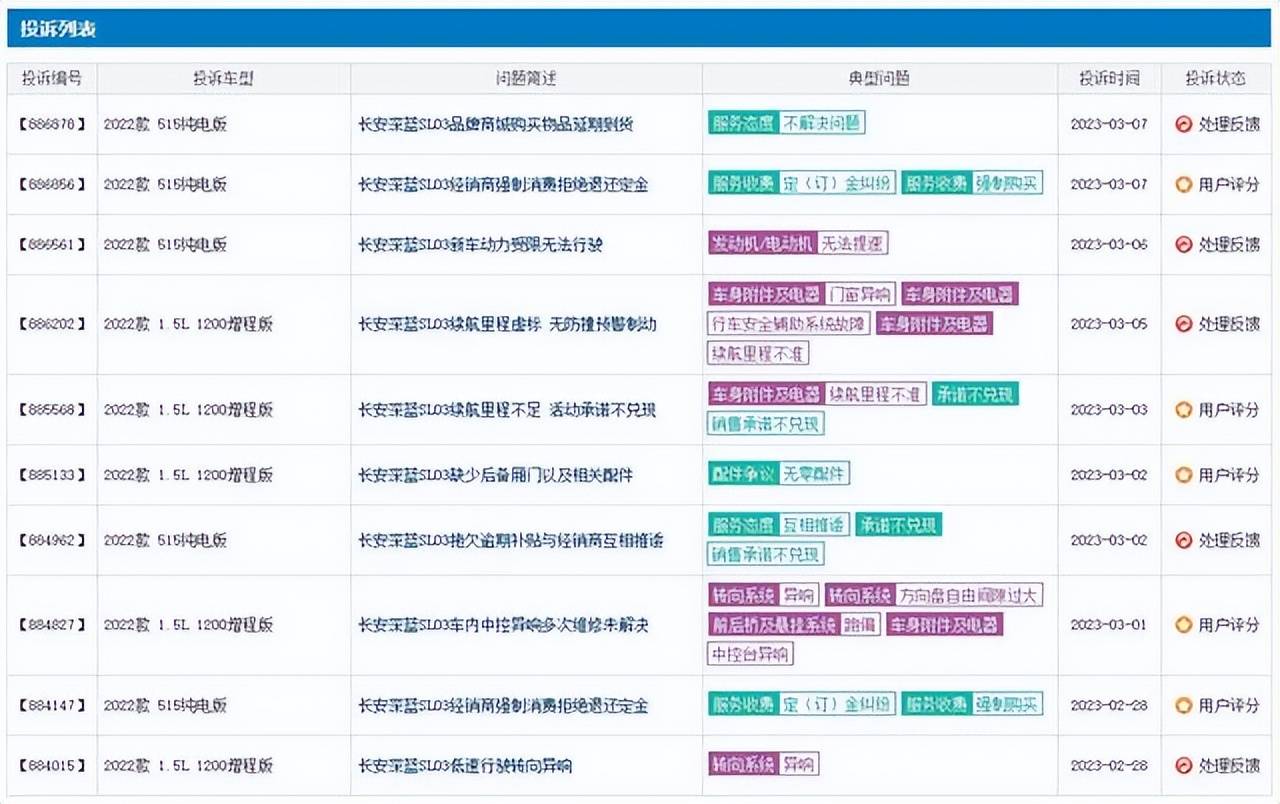Screen dimensions: 1280x804
Task: Select the 跑偏 tag
Action: [x=860, y=625]
